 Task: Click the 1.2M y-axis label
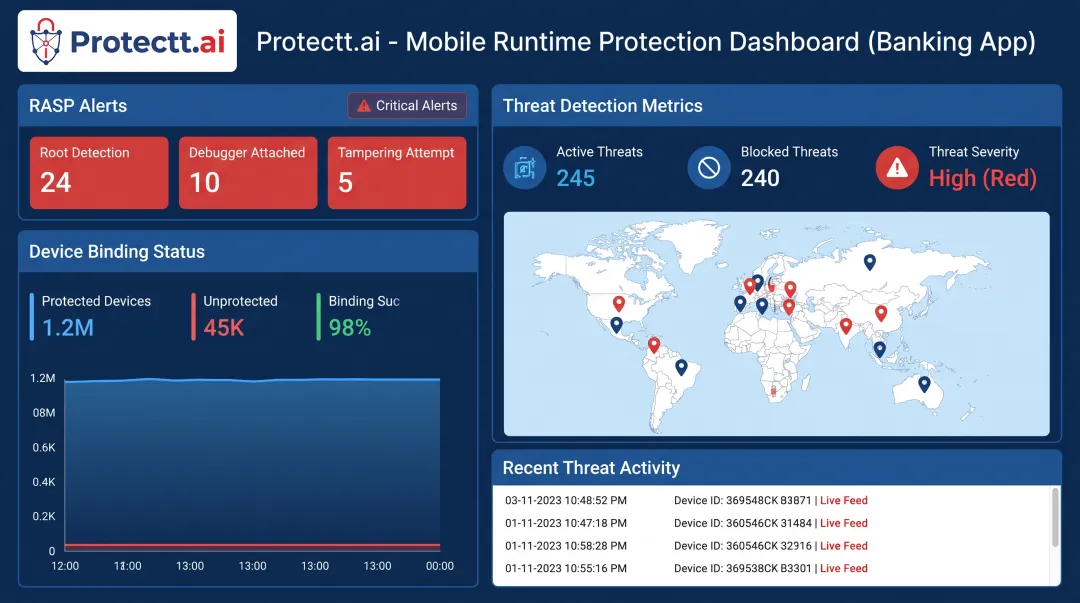pos(43,378)
